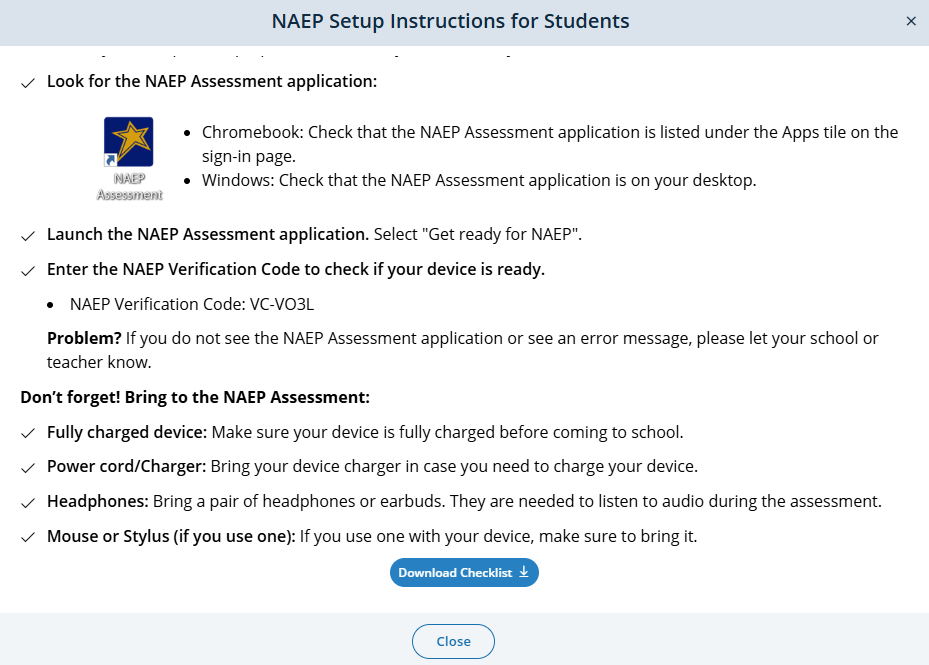Click checkmark beside Enter the NAEP Verification Code
The image size is (929, 665).
pyautogui.click(x=28, y=271)
